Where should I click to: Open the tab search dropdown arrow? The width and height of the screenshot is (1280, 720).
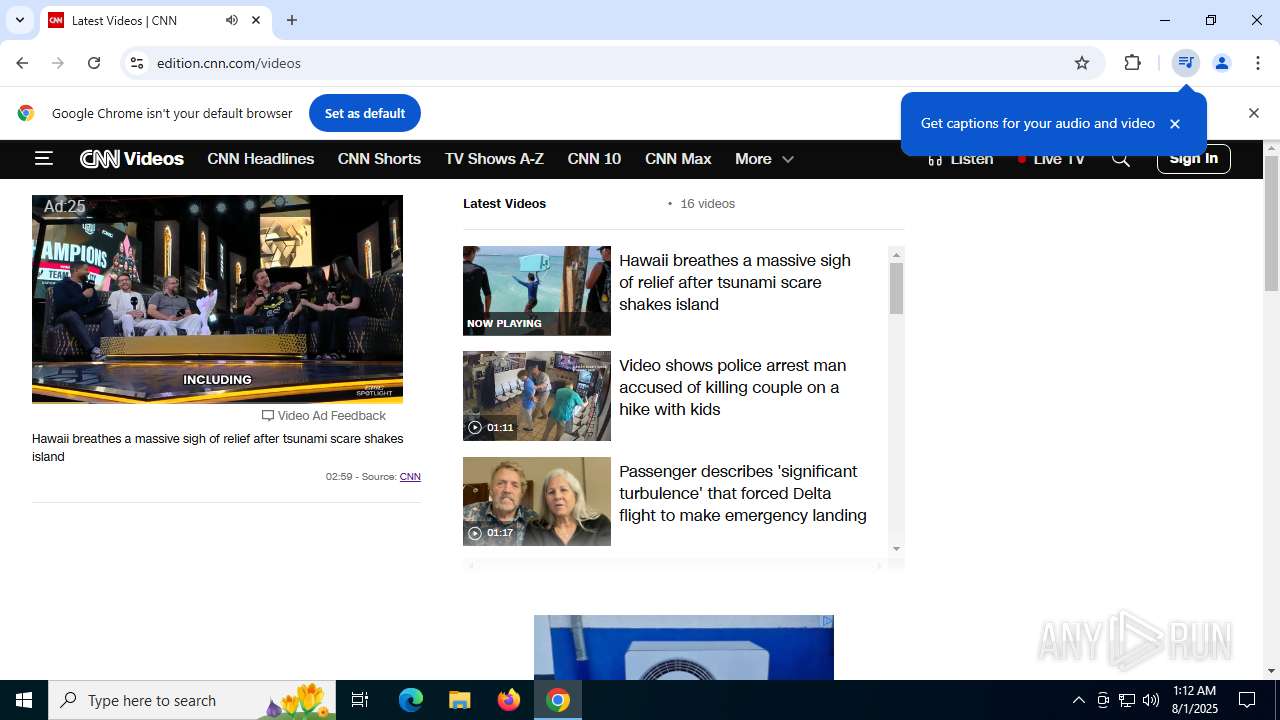(x=19, y=20)
